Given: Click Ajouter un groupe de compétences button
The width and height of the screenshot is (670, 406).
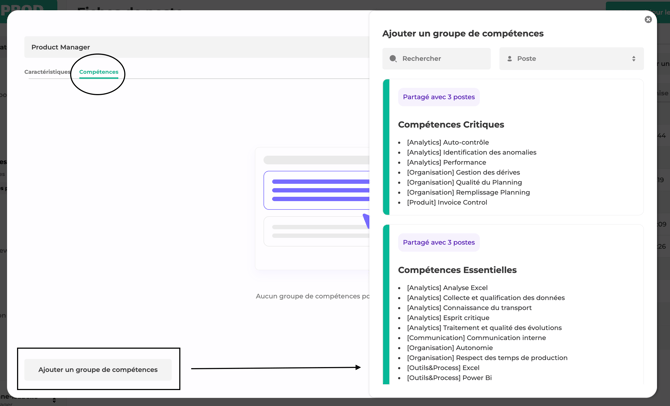Looking at the screenshot, I should tap(98, 370).
